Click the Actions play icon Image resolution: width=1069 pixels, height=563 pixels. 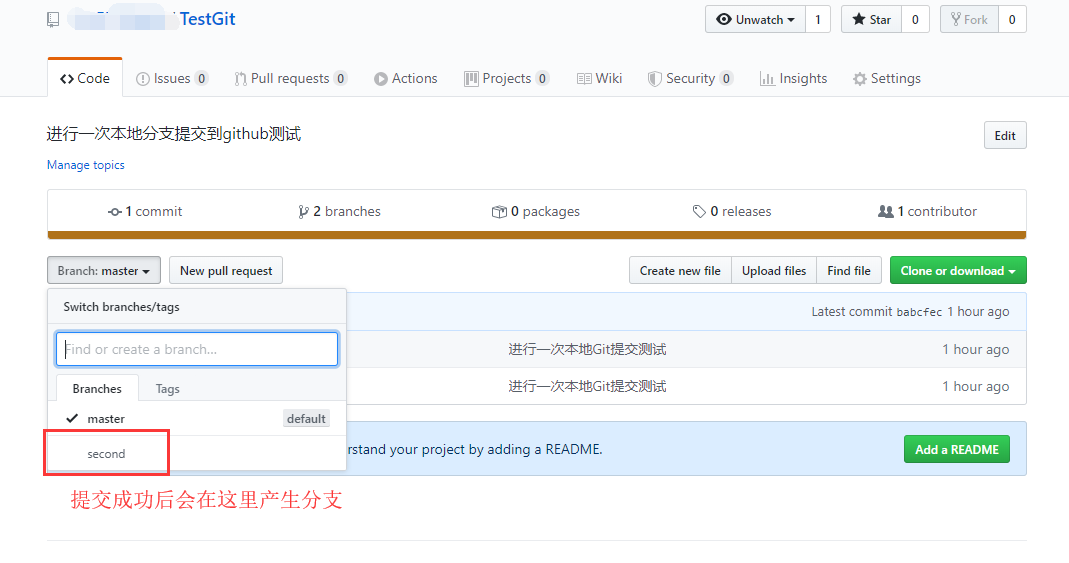(x=380, y=79)
